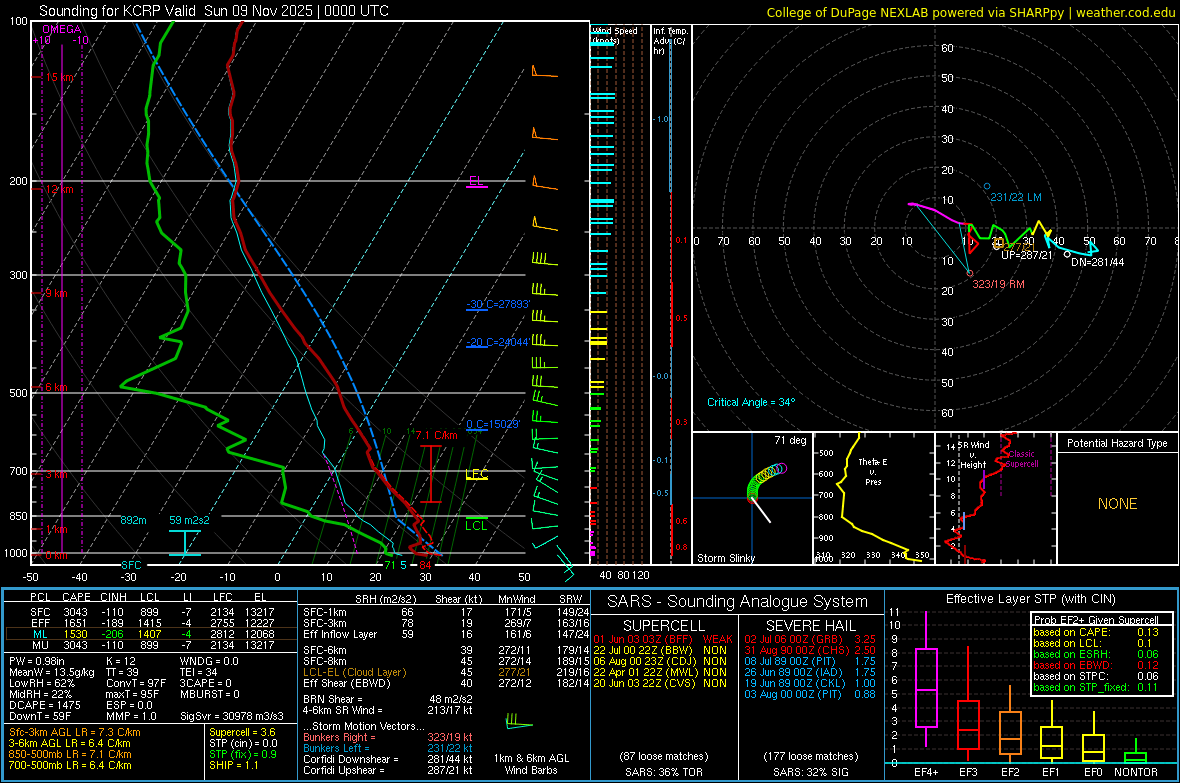
Task: Click the 'DN=281/44' hodograph label
Action: (1097, 262)
